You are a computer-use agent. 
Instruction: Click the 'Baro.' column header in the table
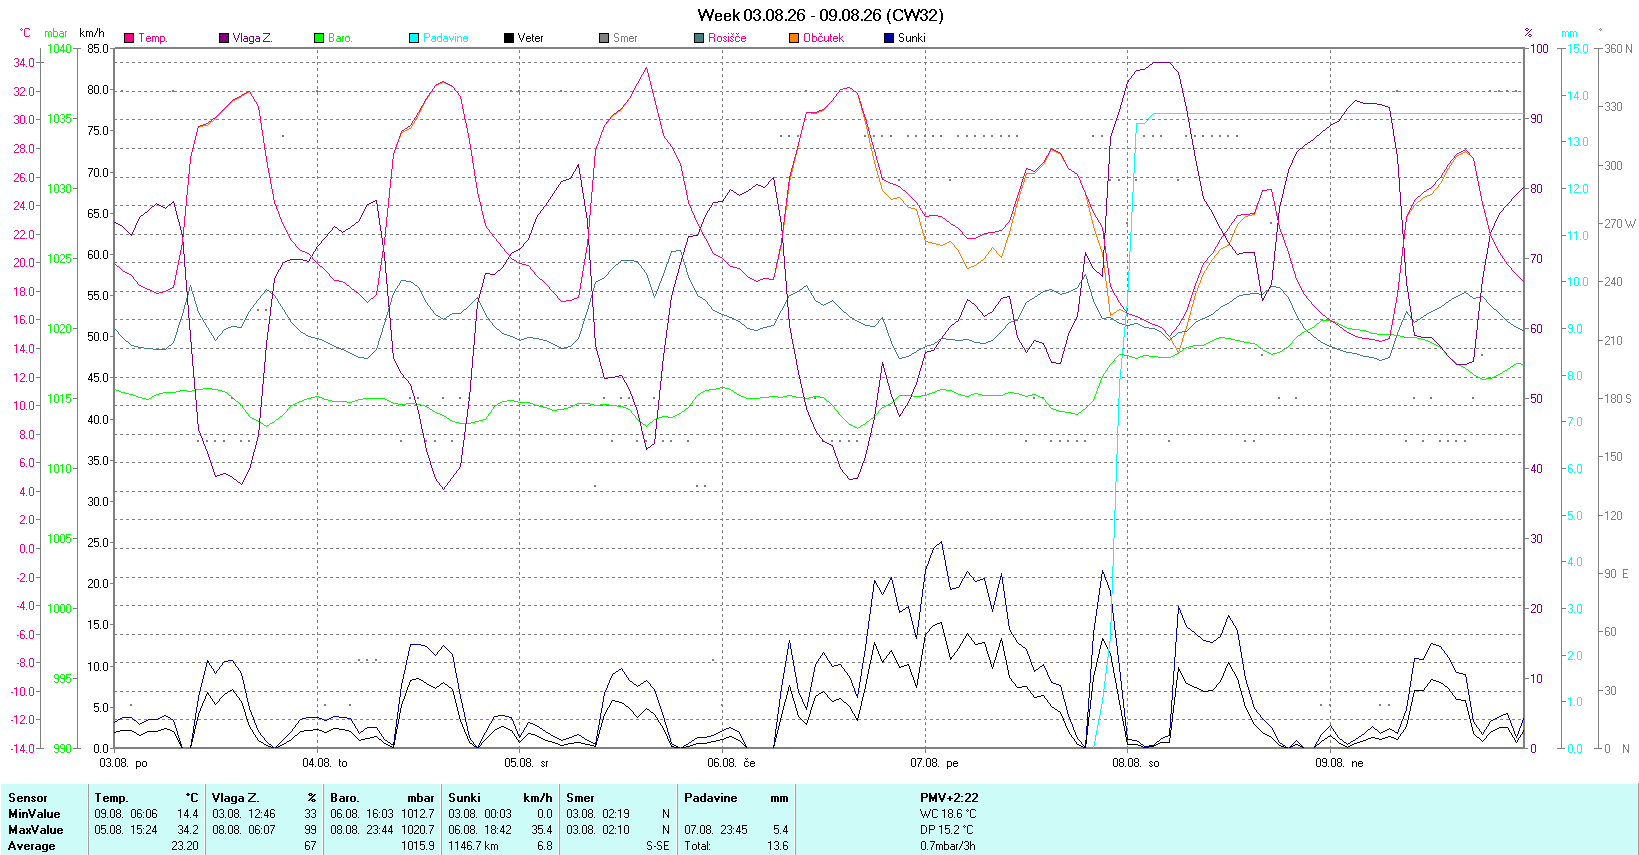345,798
